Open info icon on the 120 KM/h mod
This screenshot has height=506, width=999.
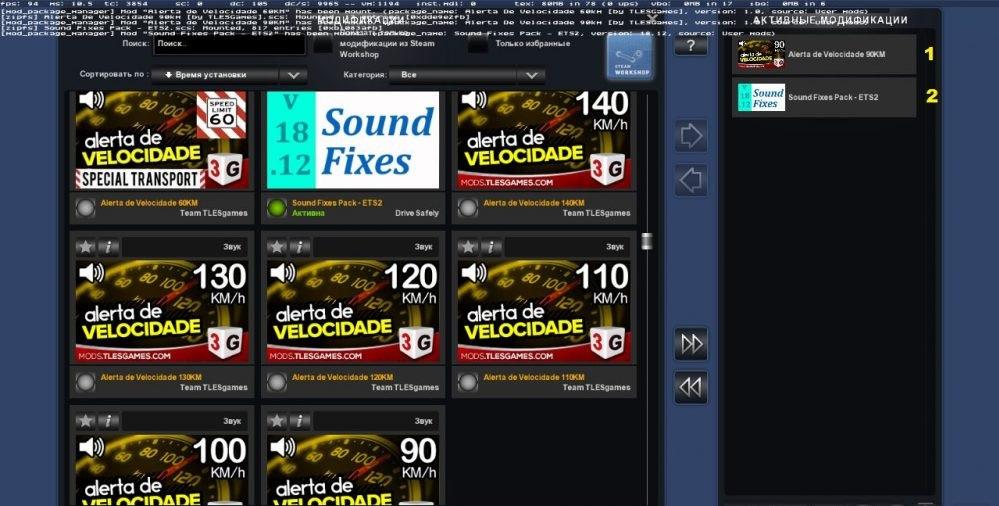(300, 247)
